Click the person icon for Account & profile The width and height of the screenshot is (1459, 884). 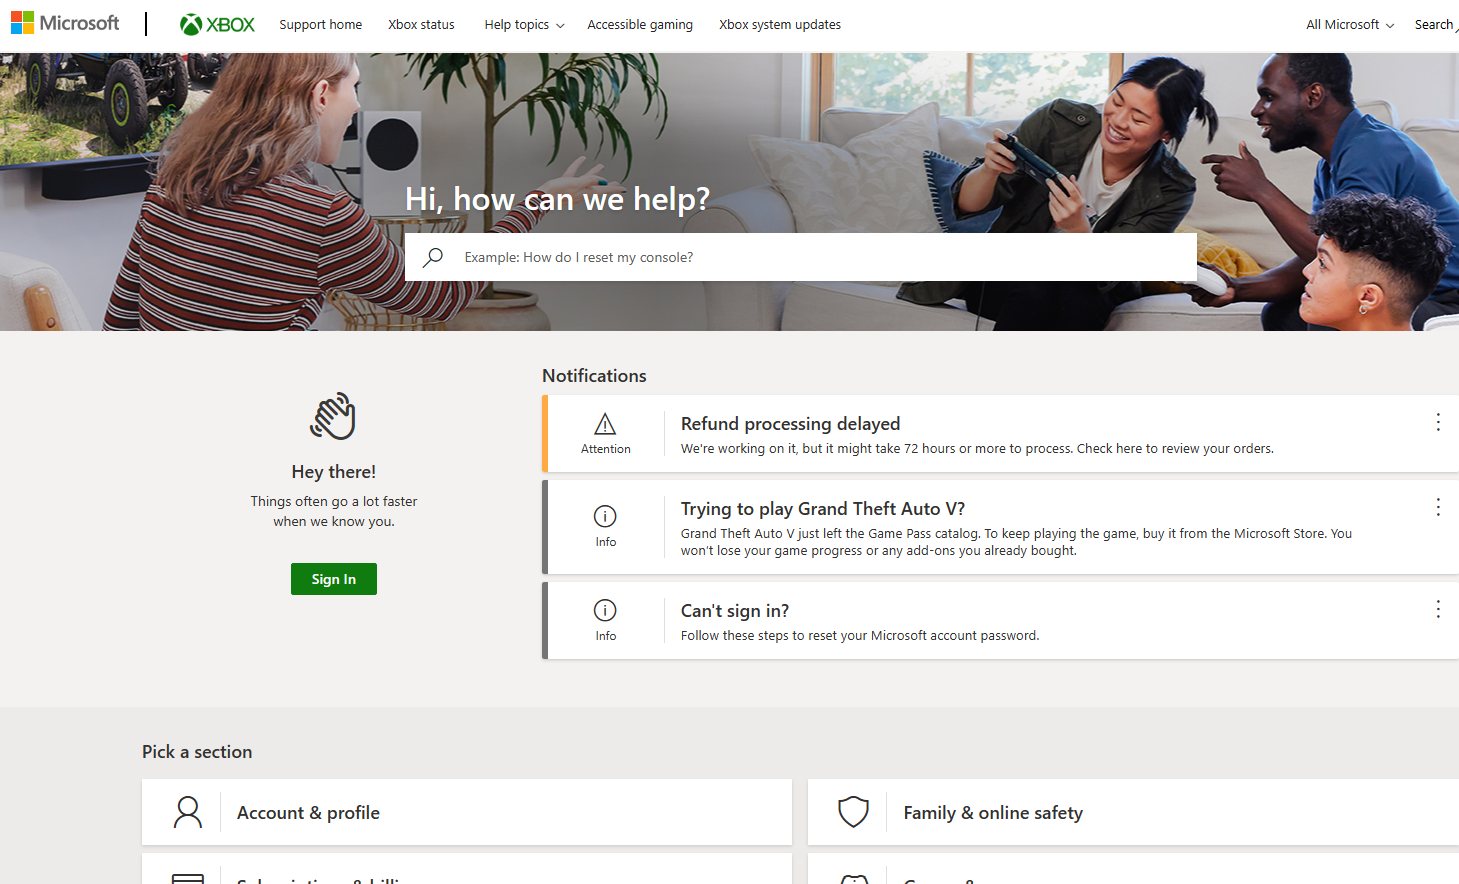[x=188, y=812]
